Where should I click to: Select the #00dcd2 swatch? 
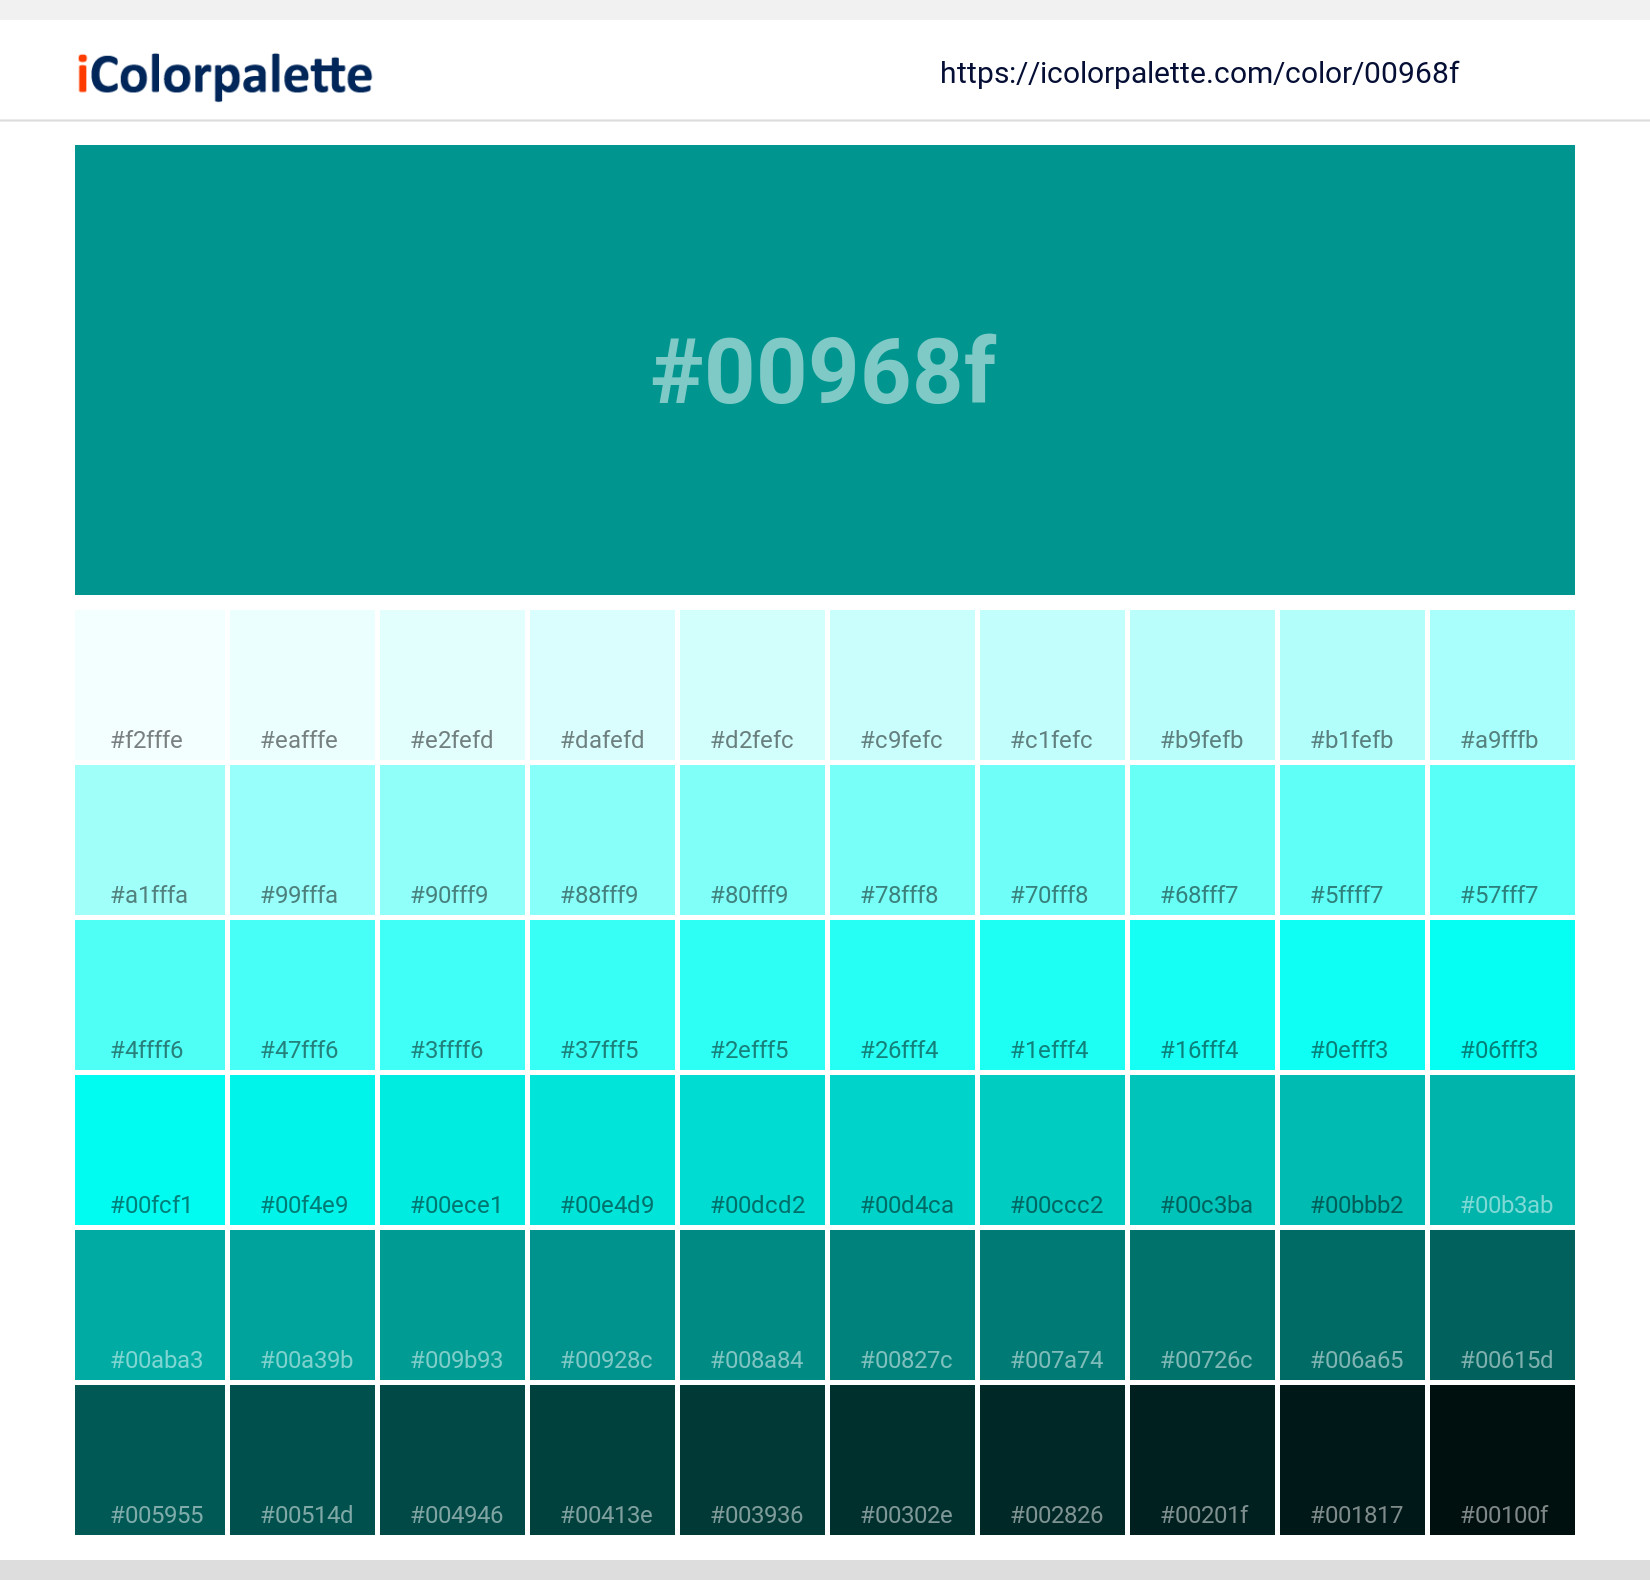pos(751,1150)
